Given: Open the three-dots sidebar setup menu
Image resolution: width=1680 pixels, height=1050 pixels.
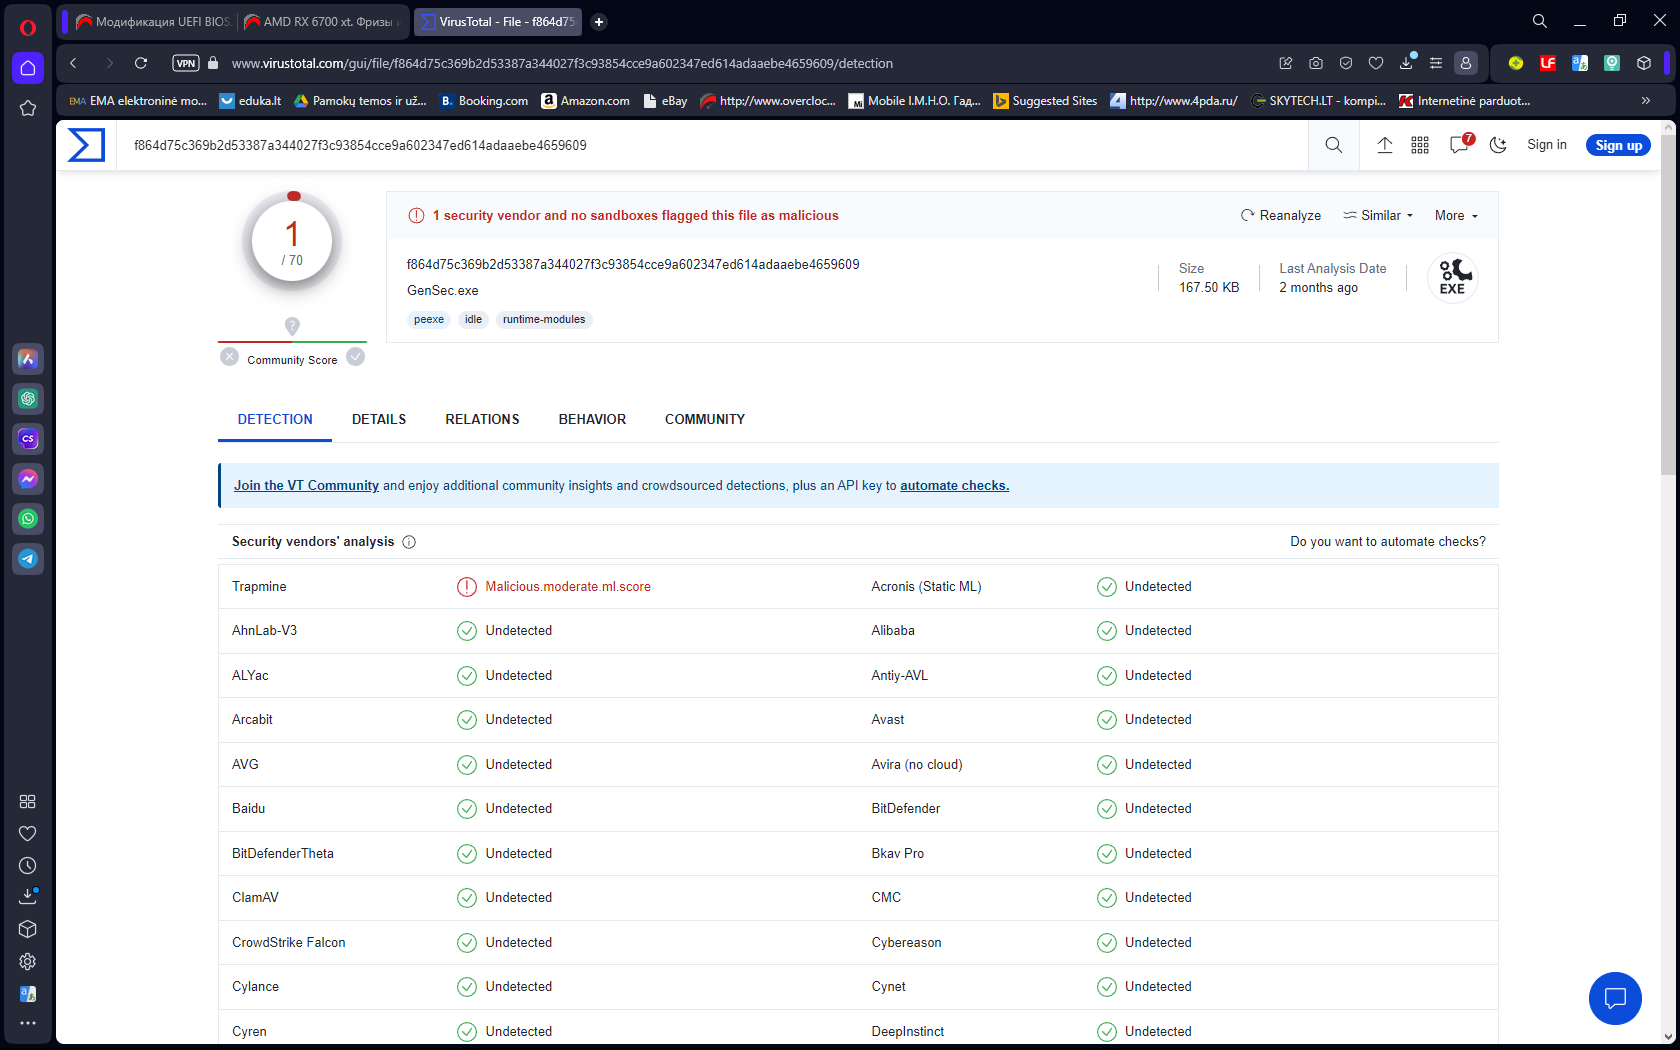Looking at the screenshot, I should coord(28,1023).
